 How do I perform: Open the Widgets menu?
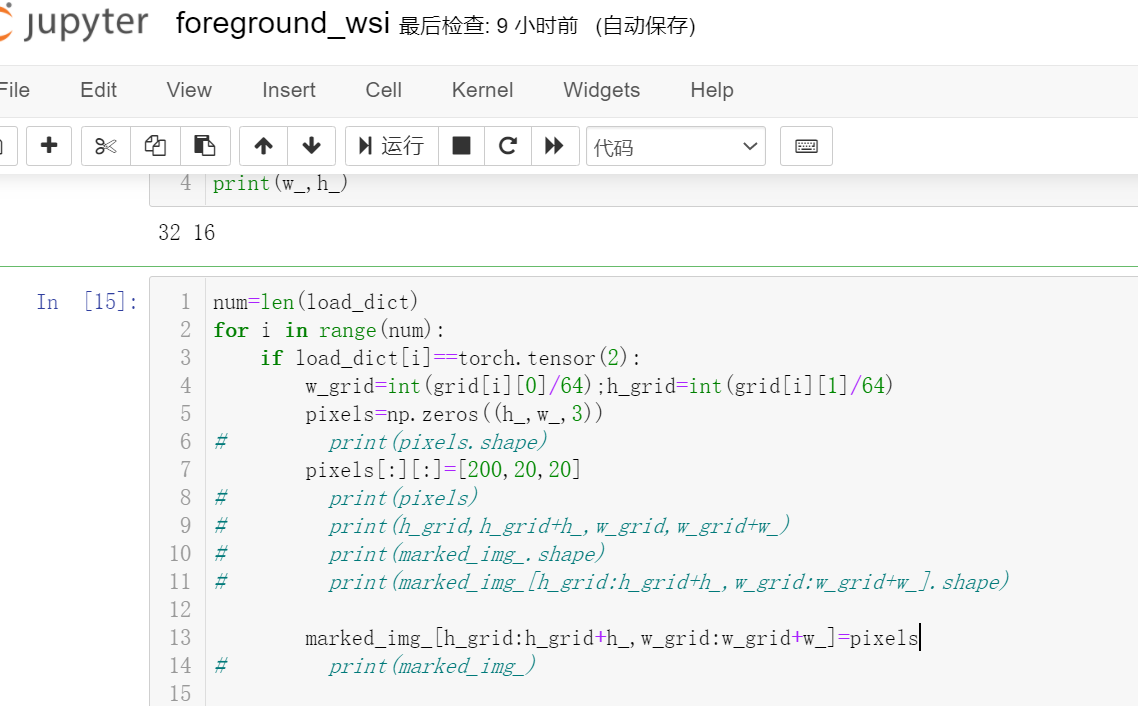(601, 90)
